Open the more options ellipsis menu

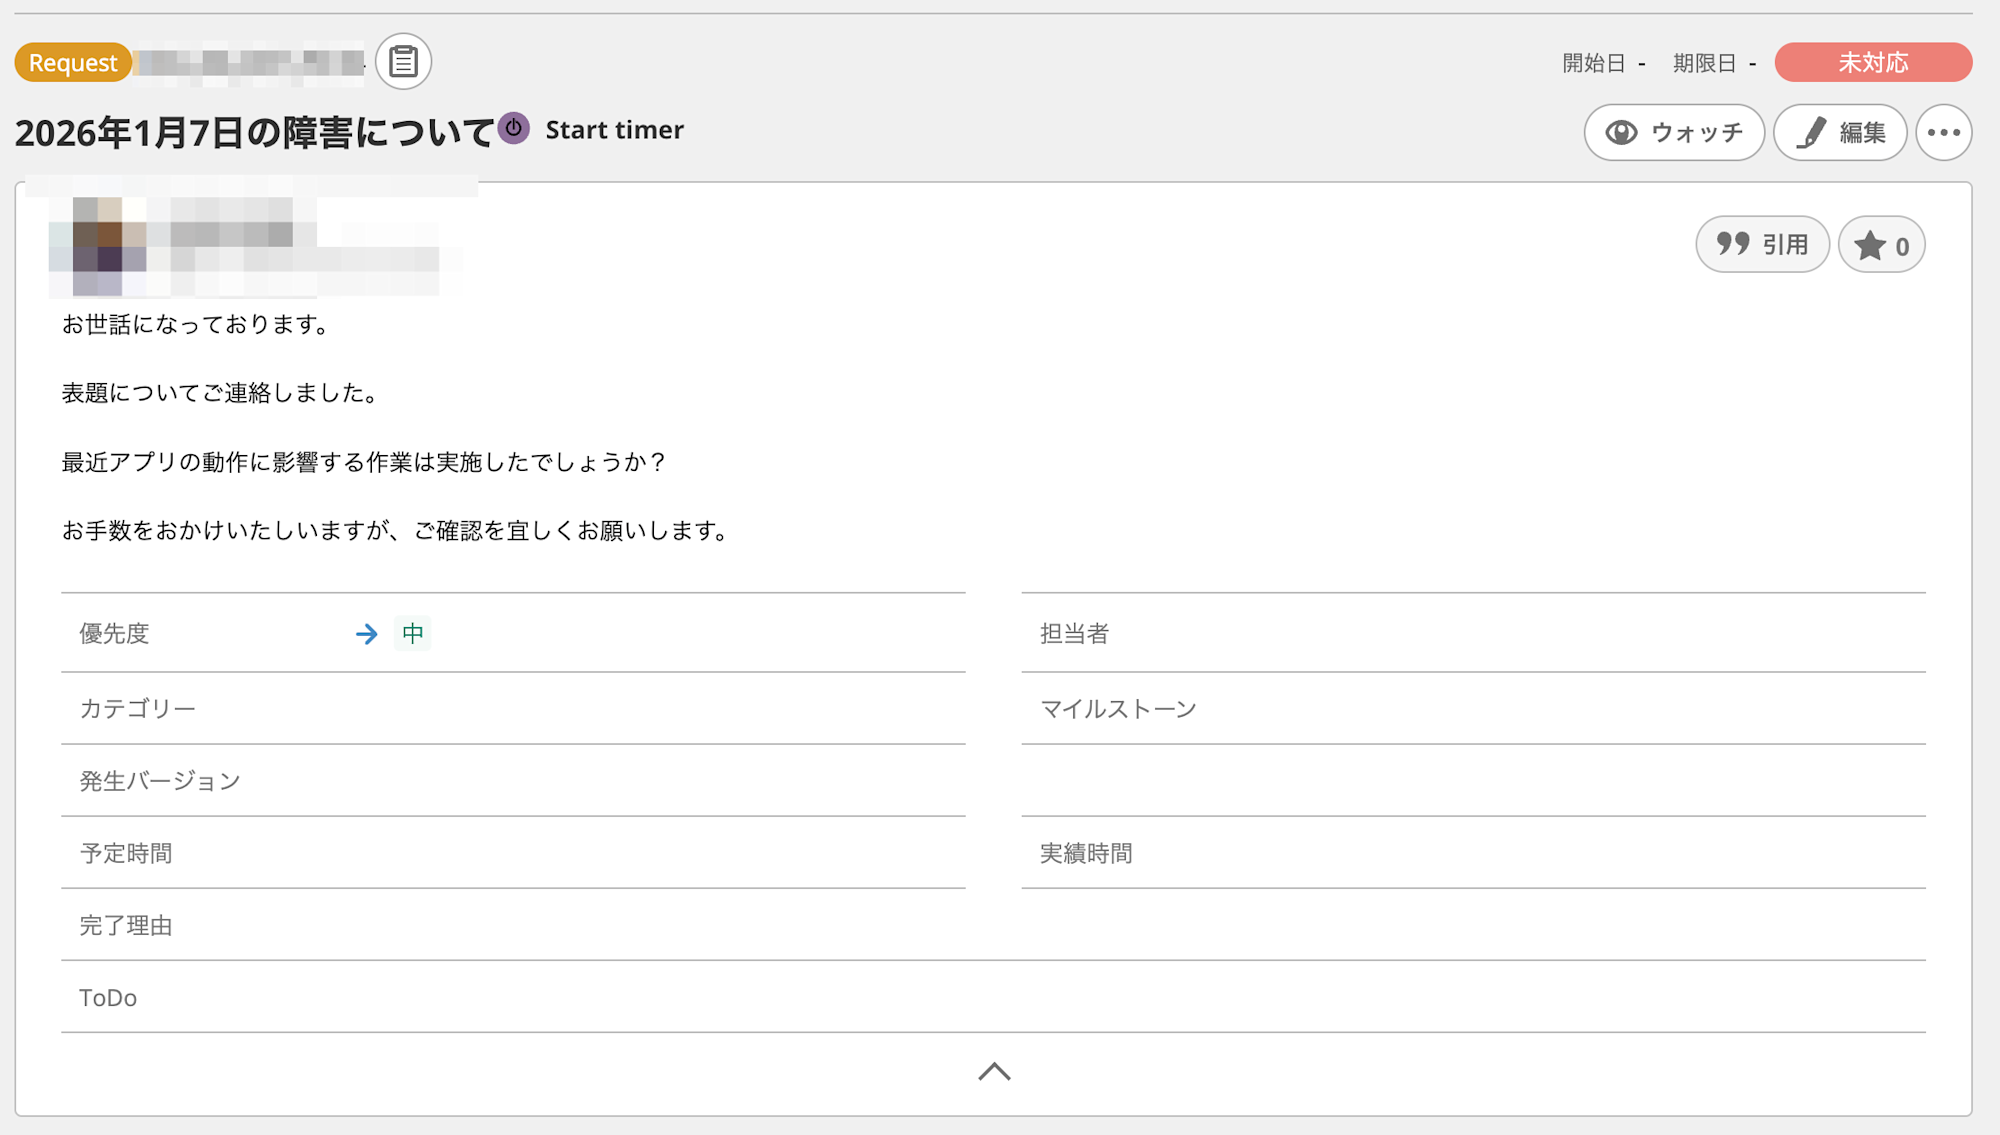pos(1944,131)
